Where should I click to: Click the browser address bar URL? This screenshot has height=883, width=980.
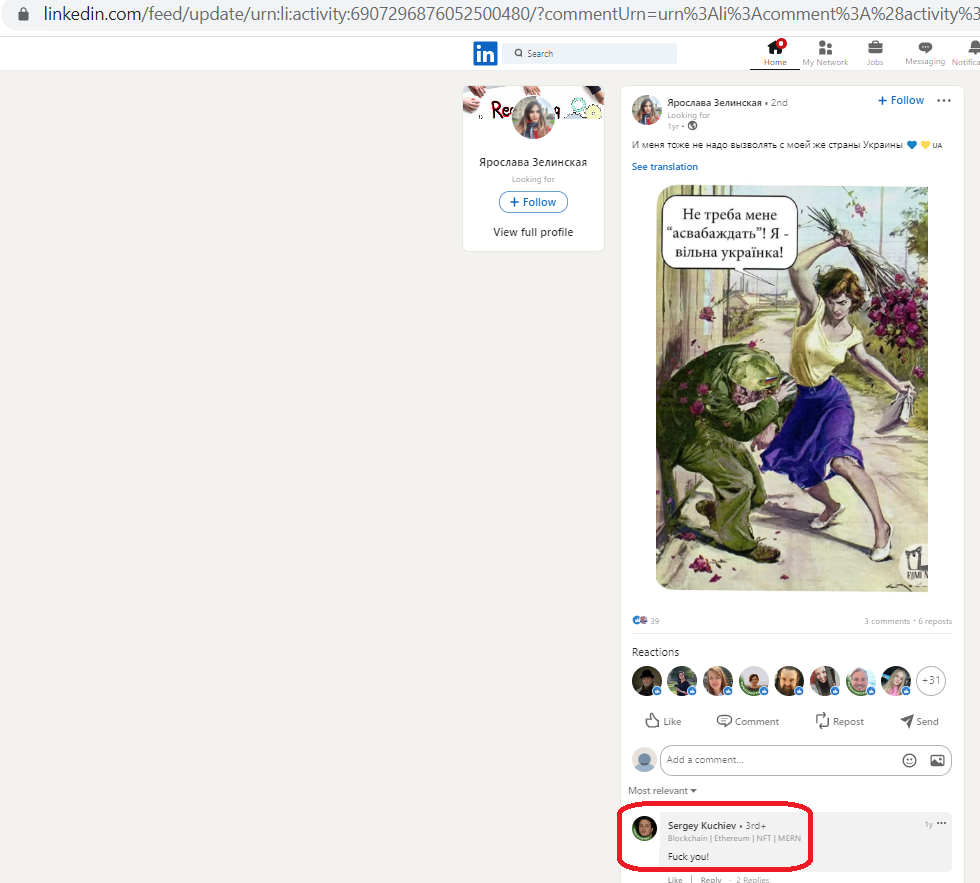click(511, 14)
